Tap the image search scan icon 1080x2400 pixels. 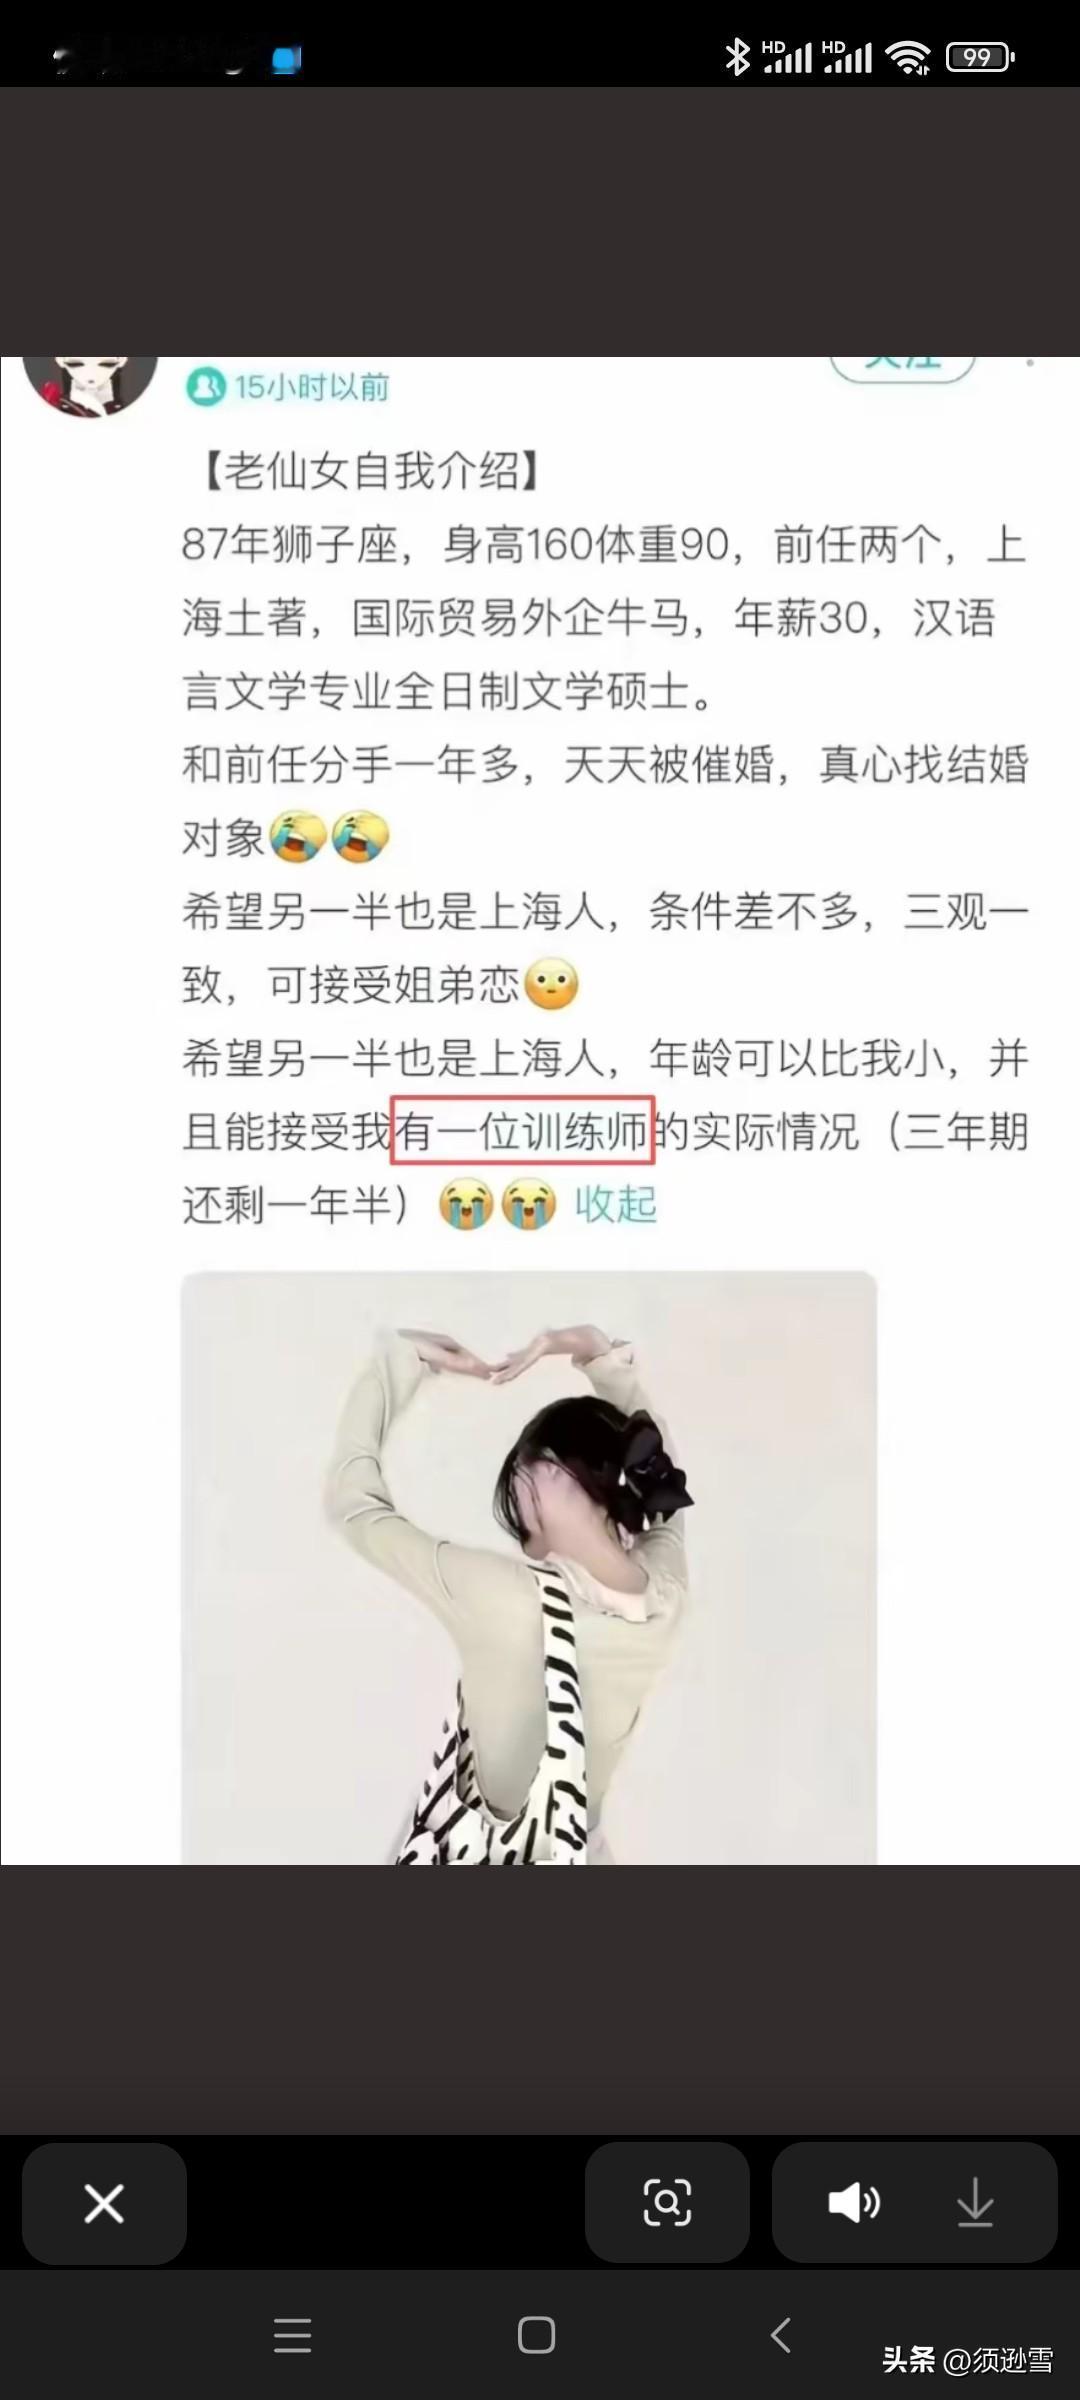667,2203
